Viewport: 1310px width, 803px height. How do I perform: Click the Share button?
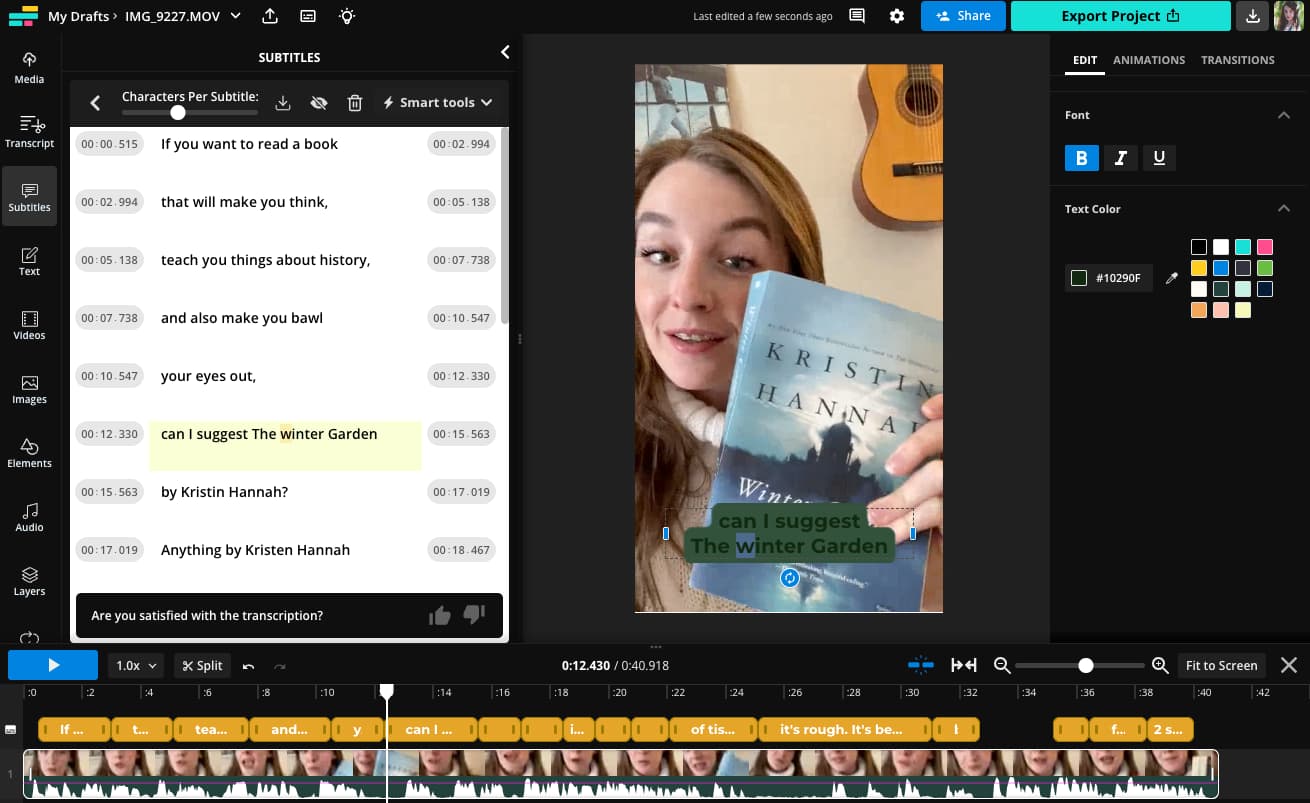(x=963, y=16)
